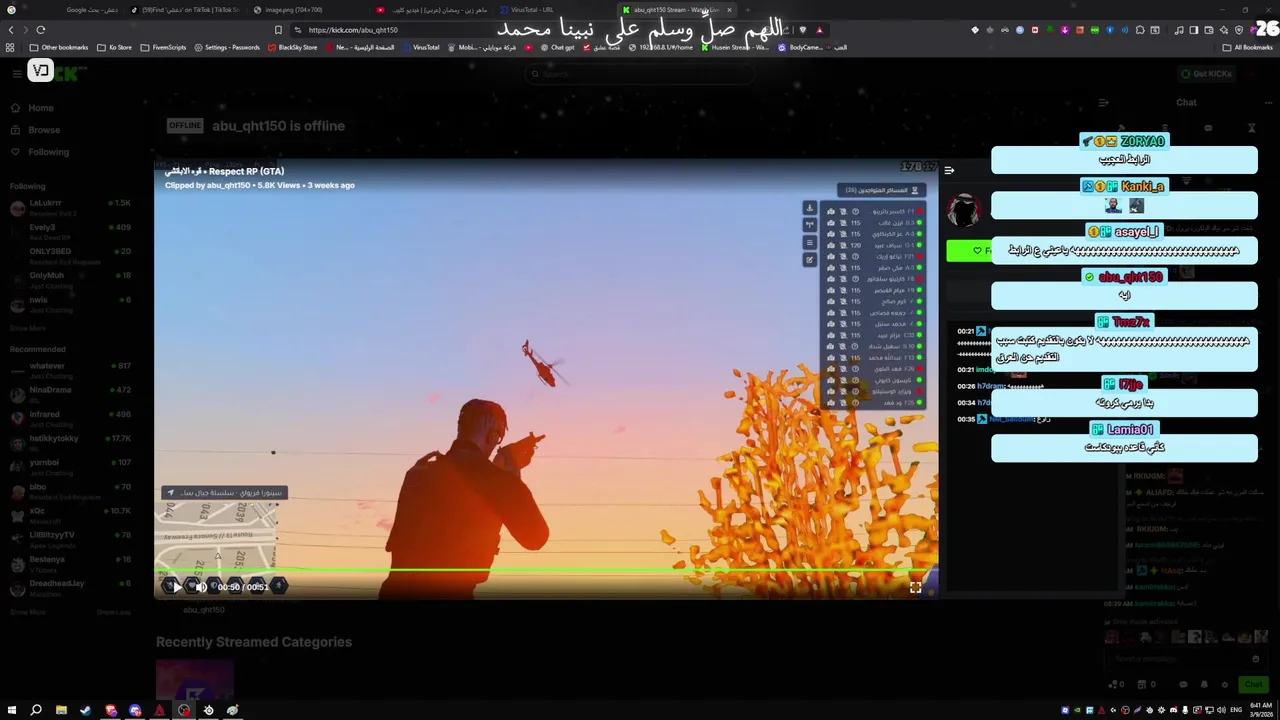
Task: Open the All Bookmarks folder
Action: coord(1248,47)
